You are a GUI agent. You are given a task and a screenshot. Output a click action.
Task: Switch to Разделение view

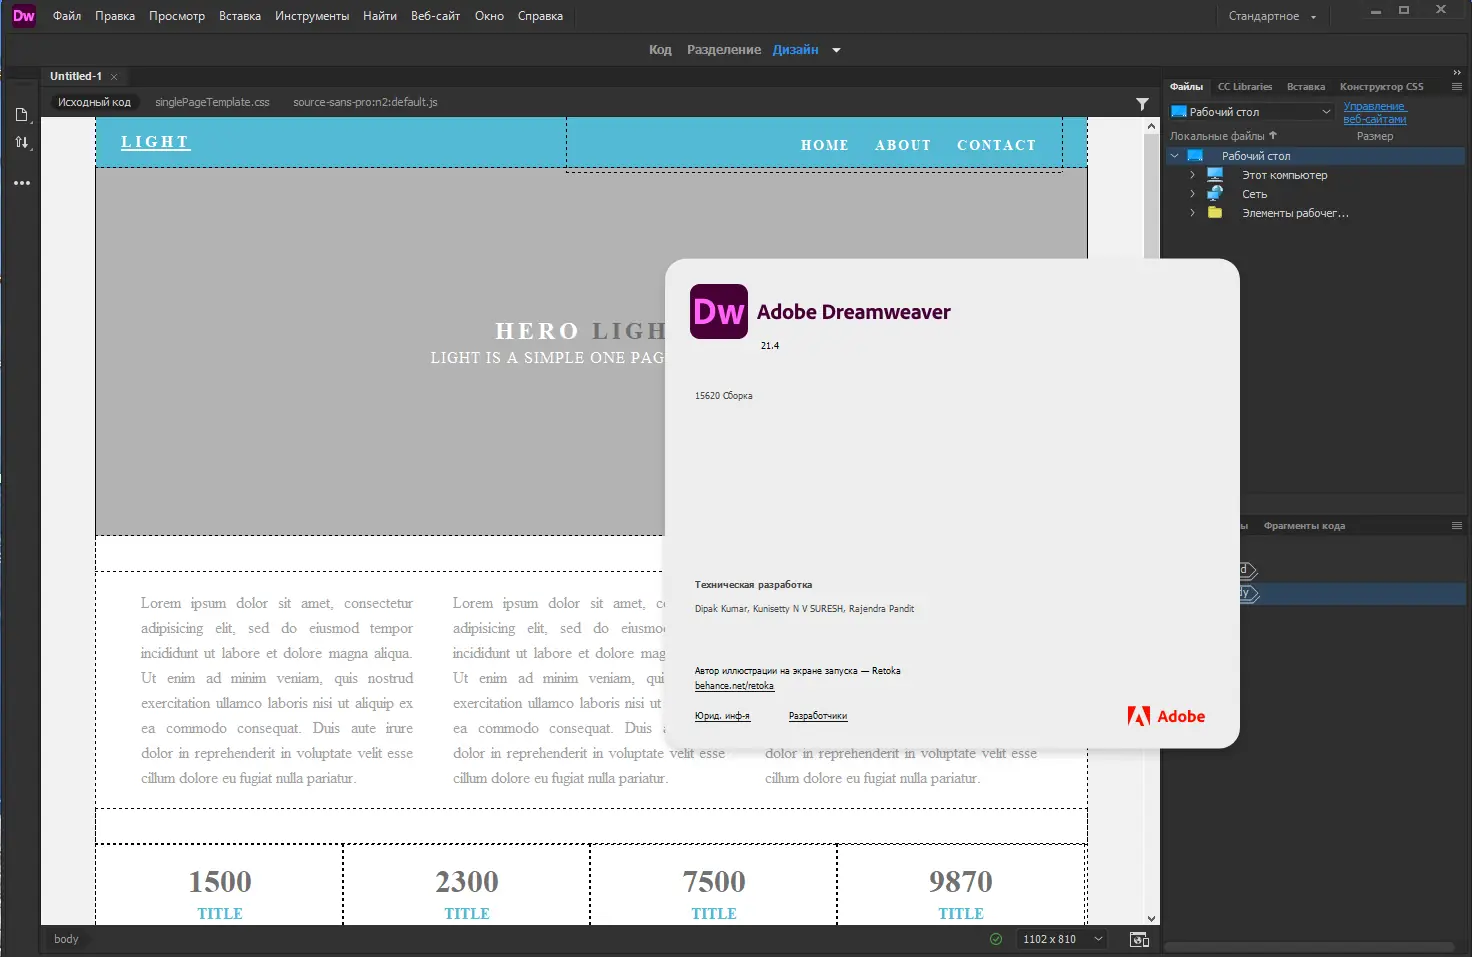coord(724,50)
